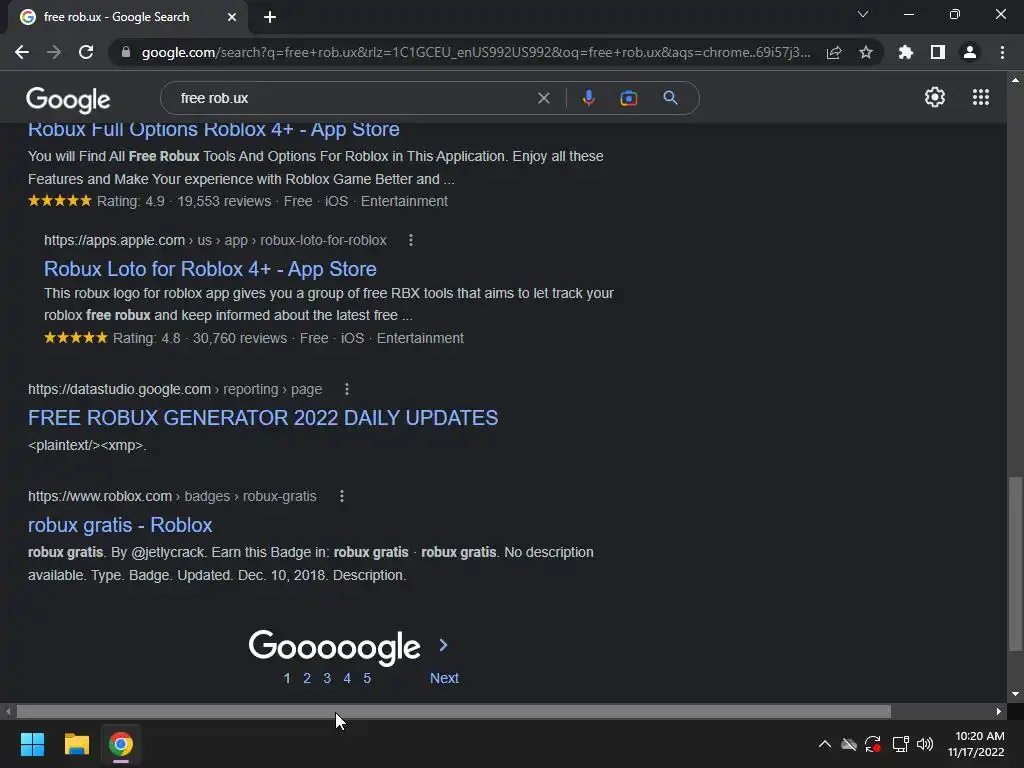
Task: Open options for roblox.com badges result
Action: pos(342,496)
